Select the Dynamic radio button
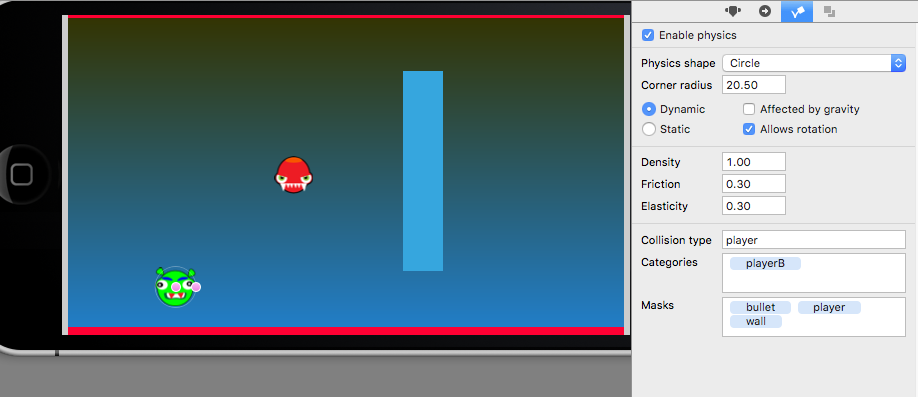This screenshot has height=397, width=918. click(649, 109)
